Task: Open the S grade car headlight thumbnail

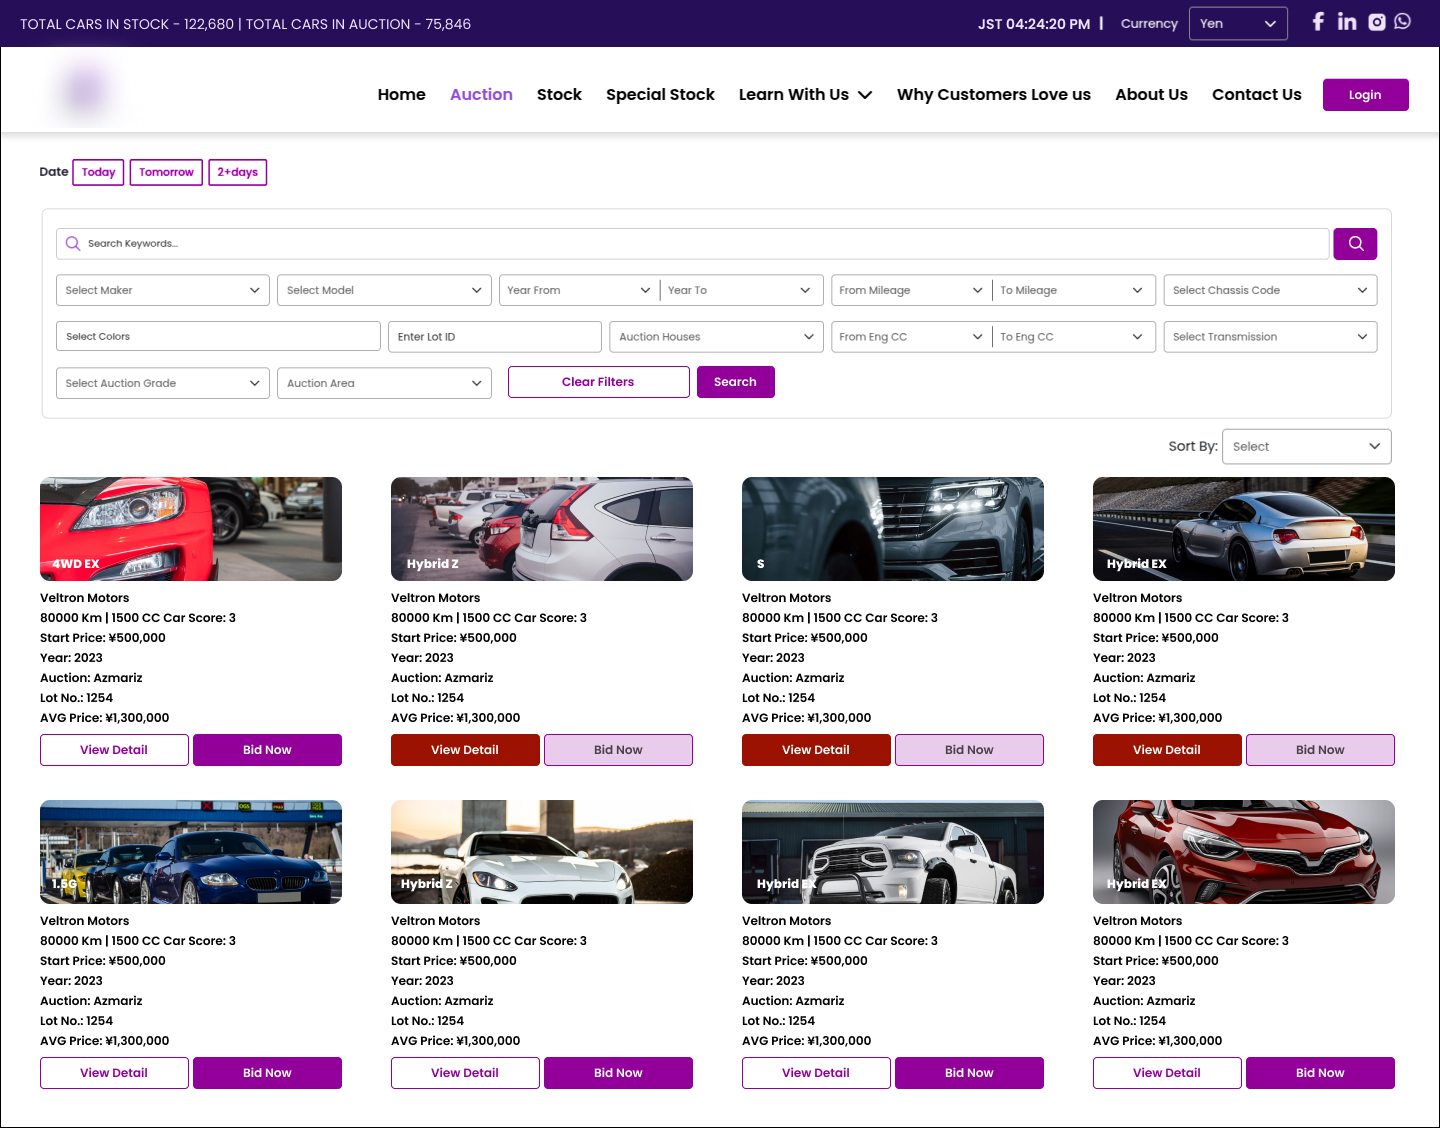Action: tap(893, 529)
